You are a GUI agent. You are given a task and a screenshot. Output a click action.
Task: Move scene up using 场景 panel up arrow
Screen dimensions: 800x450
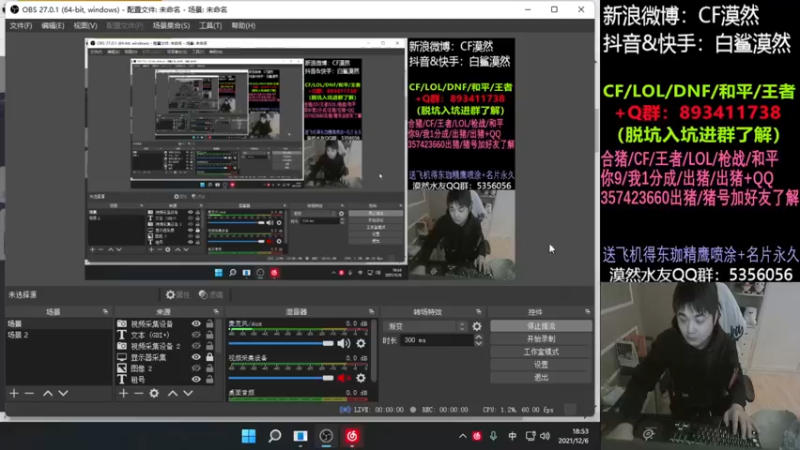pos(47,393)
